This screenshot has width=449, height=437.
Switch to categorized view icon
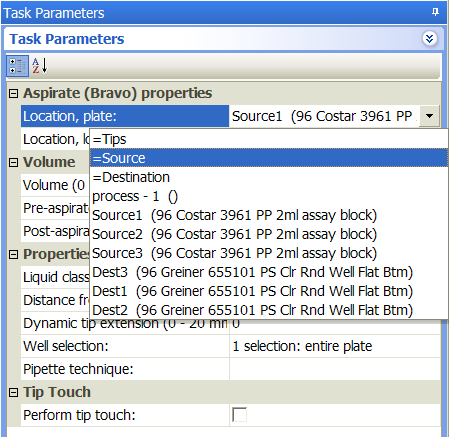[18, 66]
